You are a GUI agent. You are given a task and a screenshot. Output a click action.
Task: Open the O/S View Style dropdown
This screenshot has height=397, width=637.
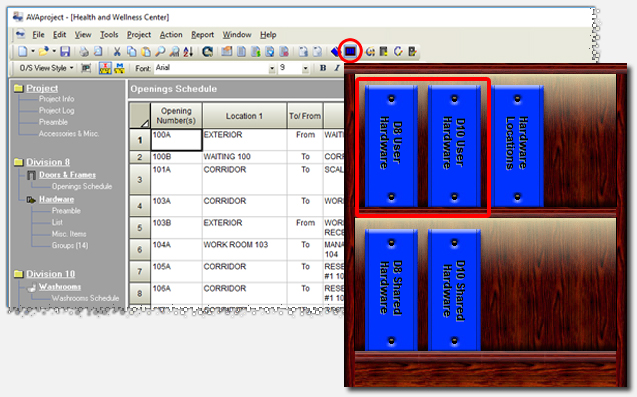46,68
